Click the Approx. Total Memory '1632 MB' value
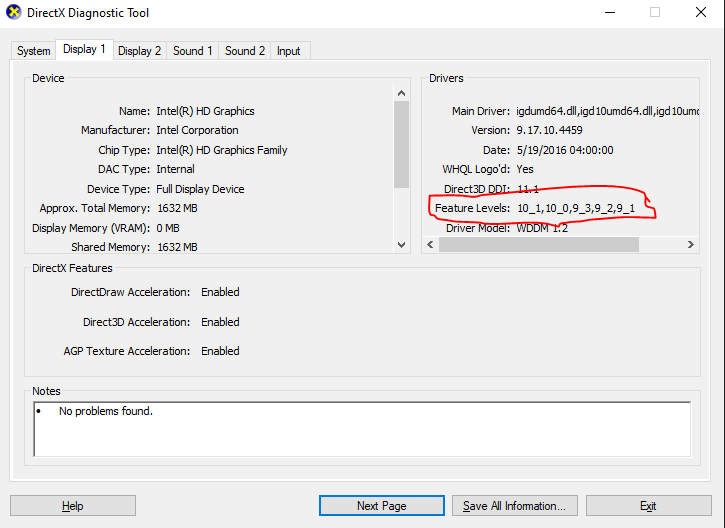The height and width of the screenshot is (528, 725). coord(178,209)
